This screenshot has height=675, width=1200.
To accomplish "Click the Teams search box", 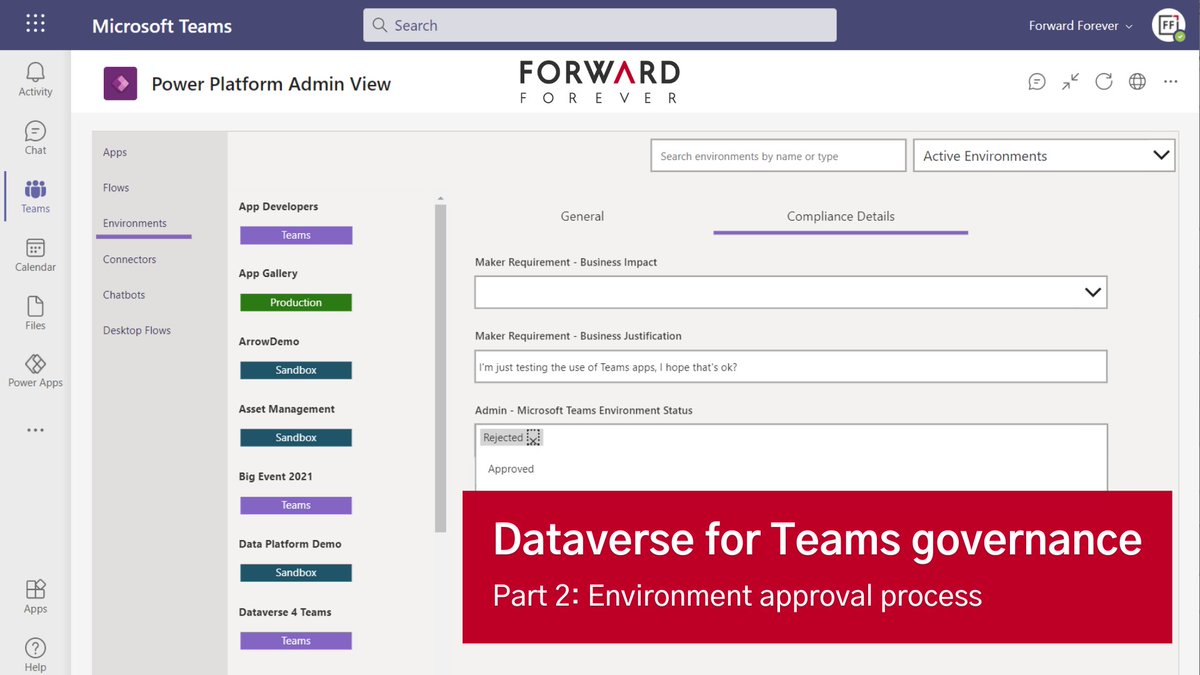I will click(599, 25).
